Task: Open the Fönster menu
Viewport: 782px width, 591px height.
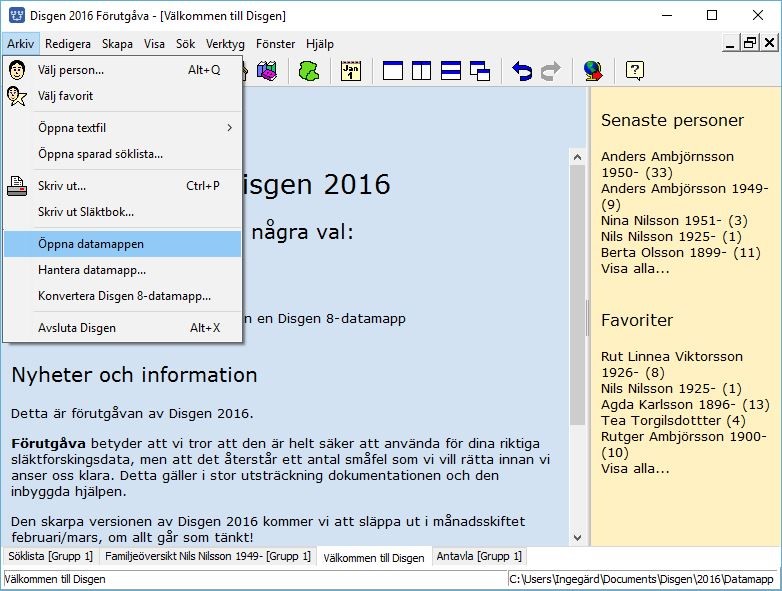Action: coord(275,44)
